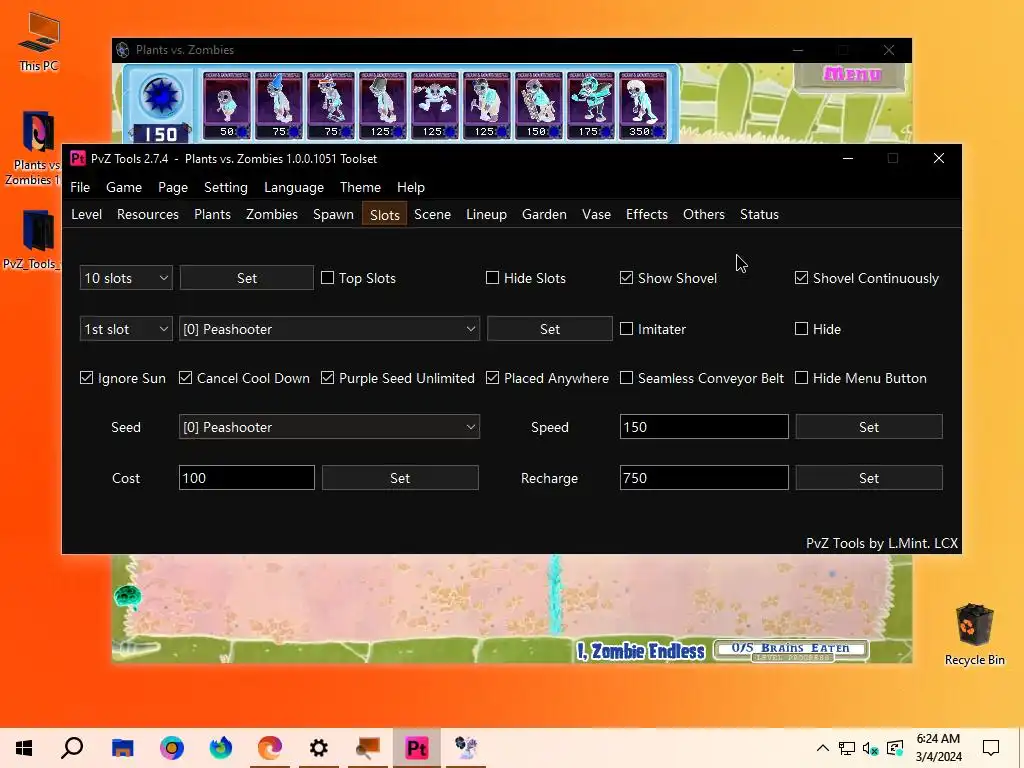Screen dimensions: 1024x768
Task: Click Set next to Speed field
Action: (x=869, y=426)
